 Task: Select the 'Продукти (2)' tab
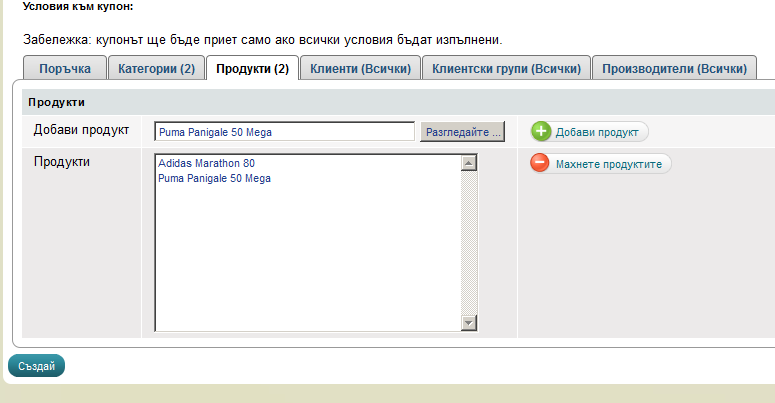click(252, 69)
